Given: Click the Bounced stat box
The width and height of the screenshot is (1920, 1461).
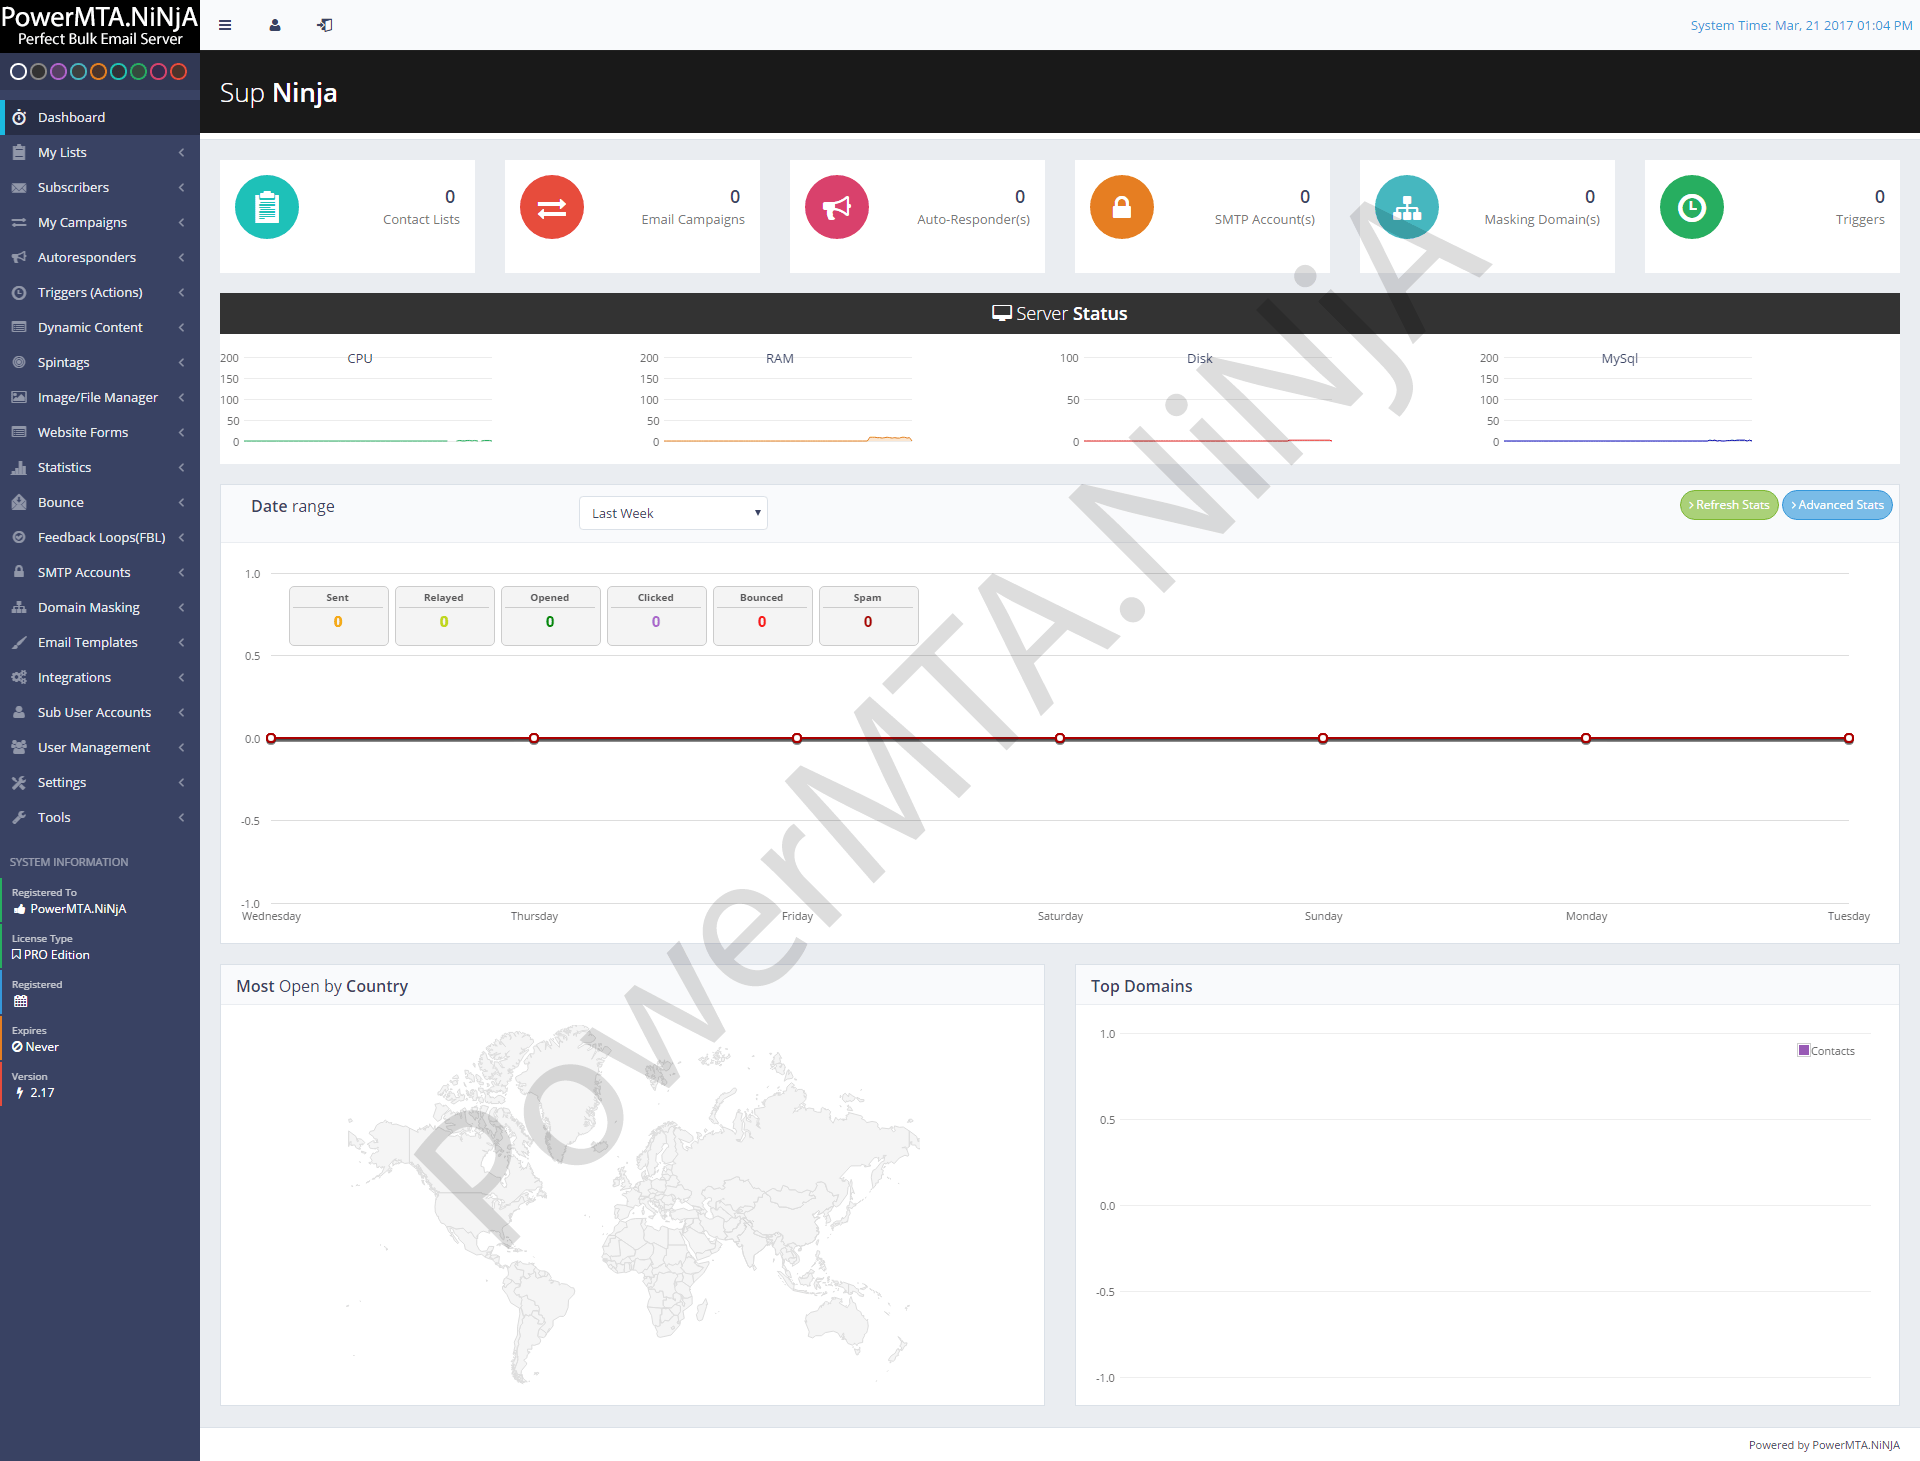Looking at the screenshot, I should 762,615.
